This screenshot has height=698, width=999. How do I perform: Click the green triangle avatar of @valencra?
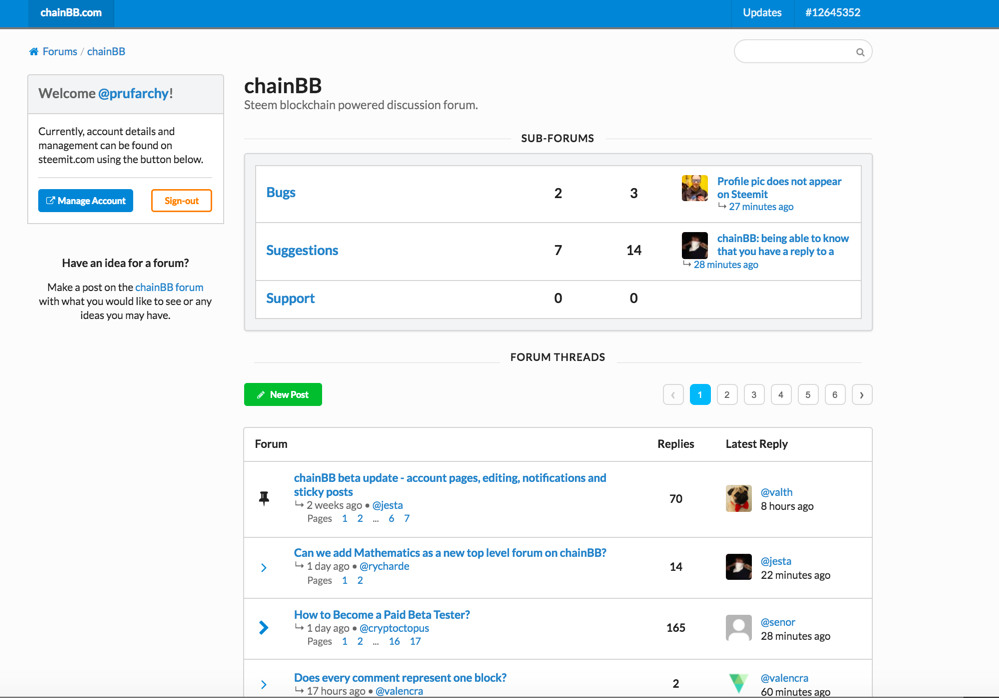(x=738, y=683)
